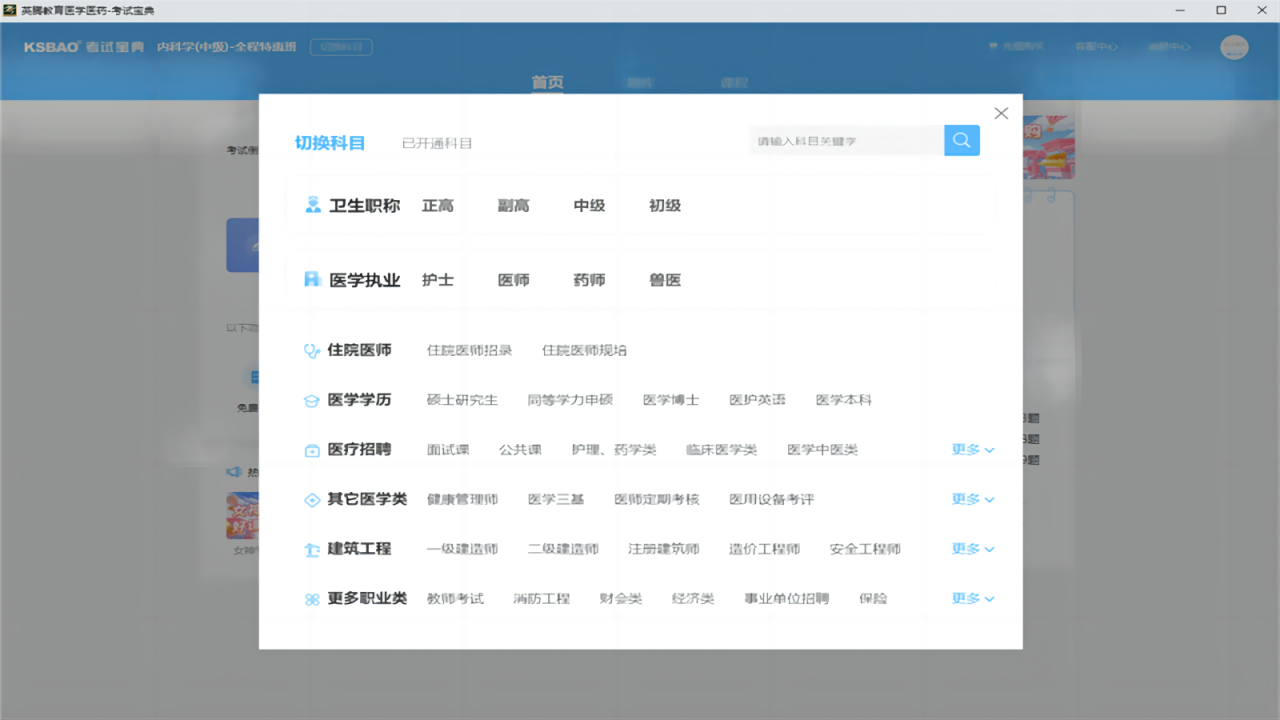This screenshot has height=720, width=1280.
Task: Click the 医疗招聘 medical kit icon
Action: click(x=312, y=450)
